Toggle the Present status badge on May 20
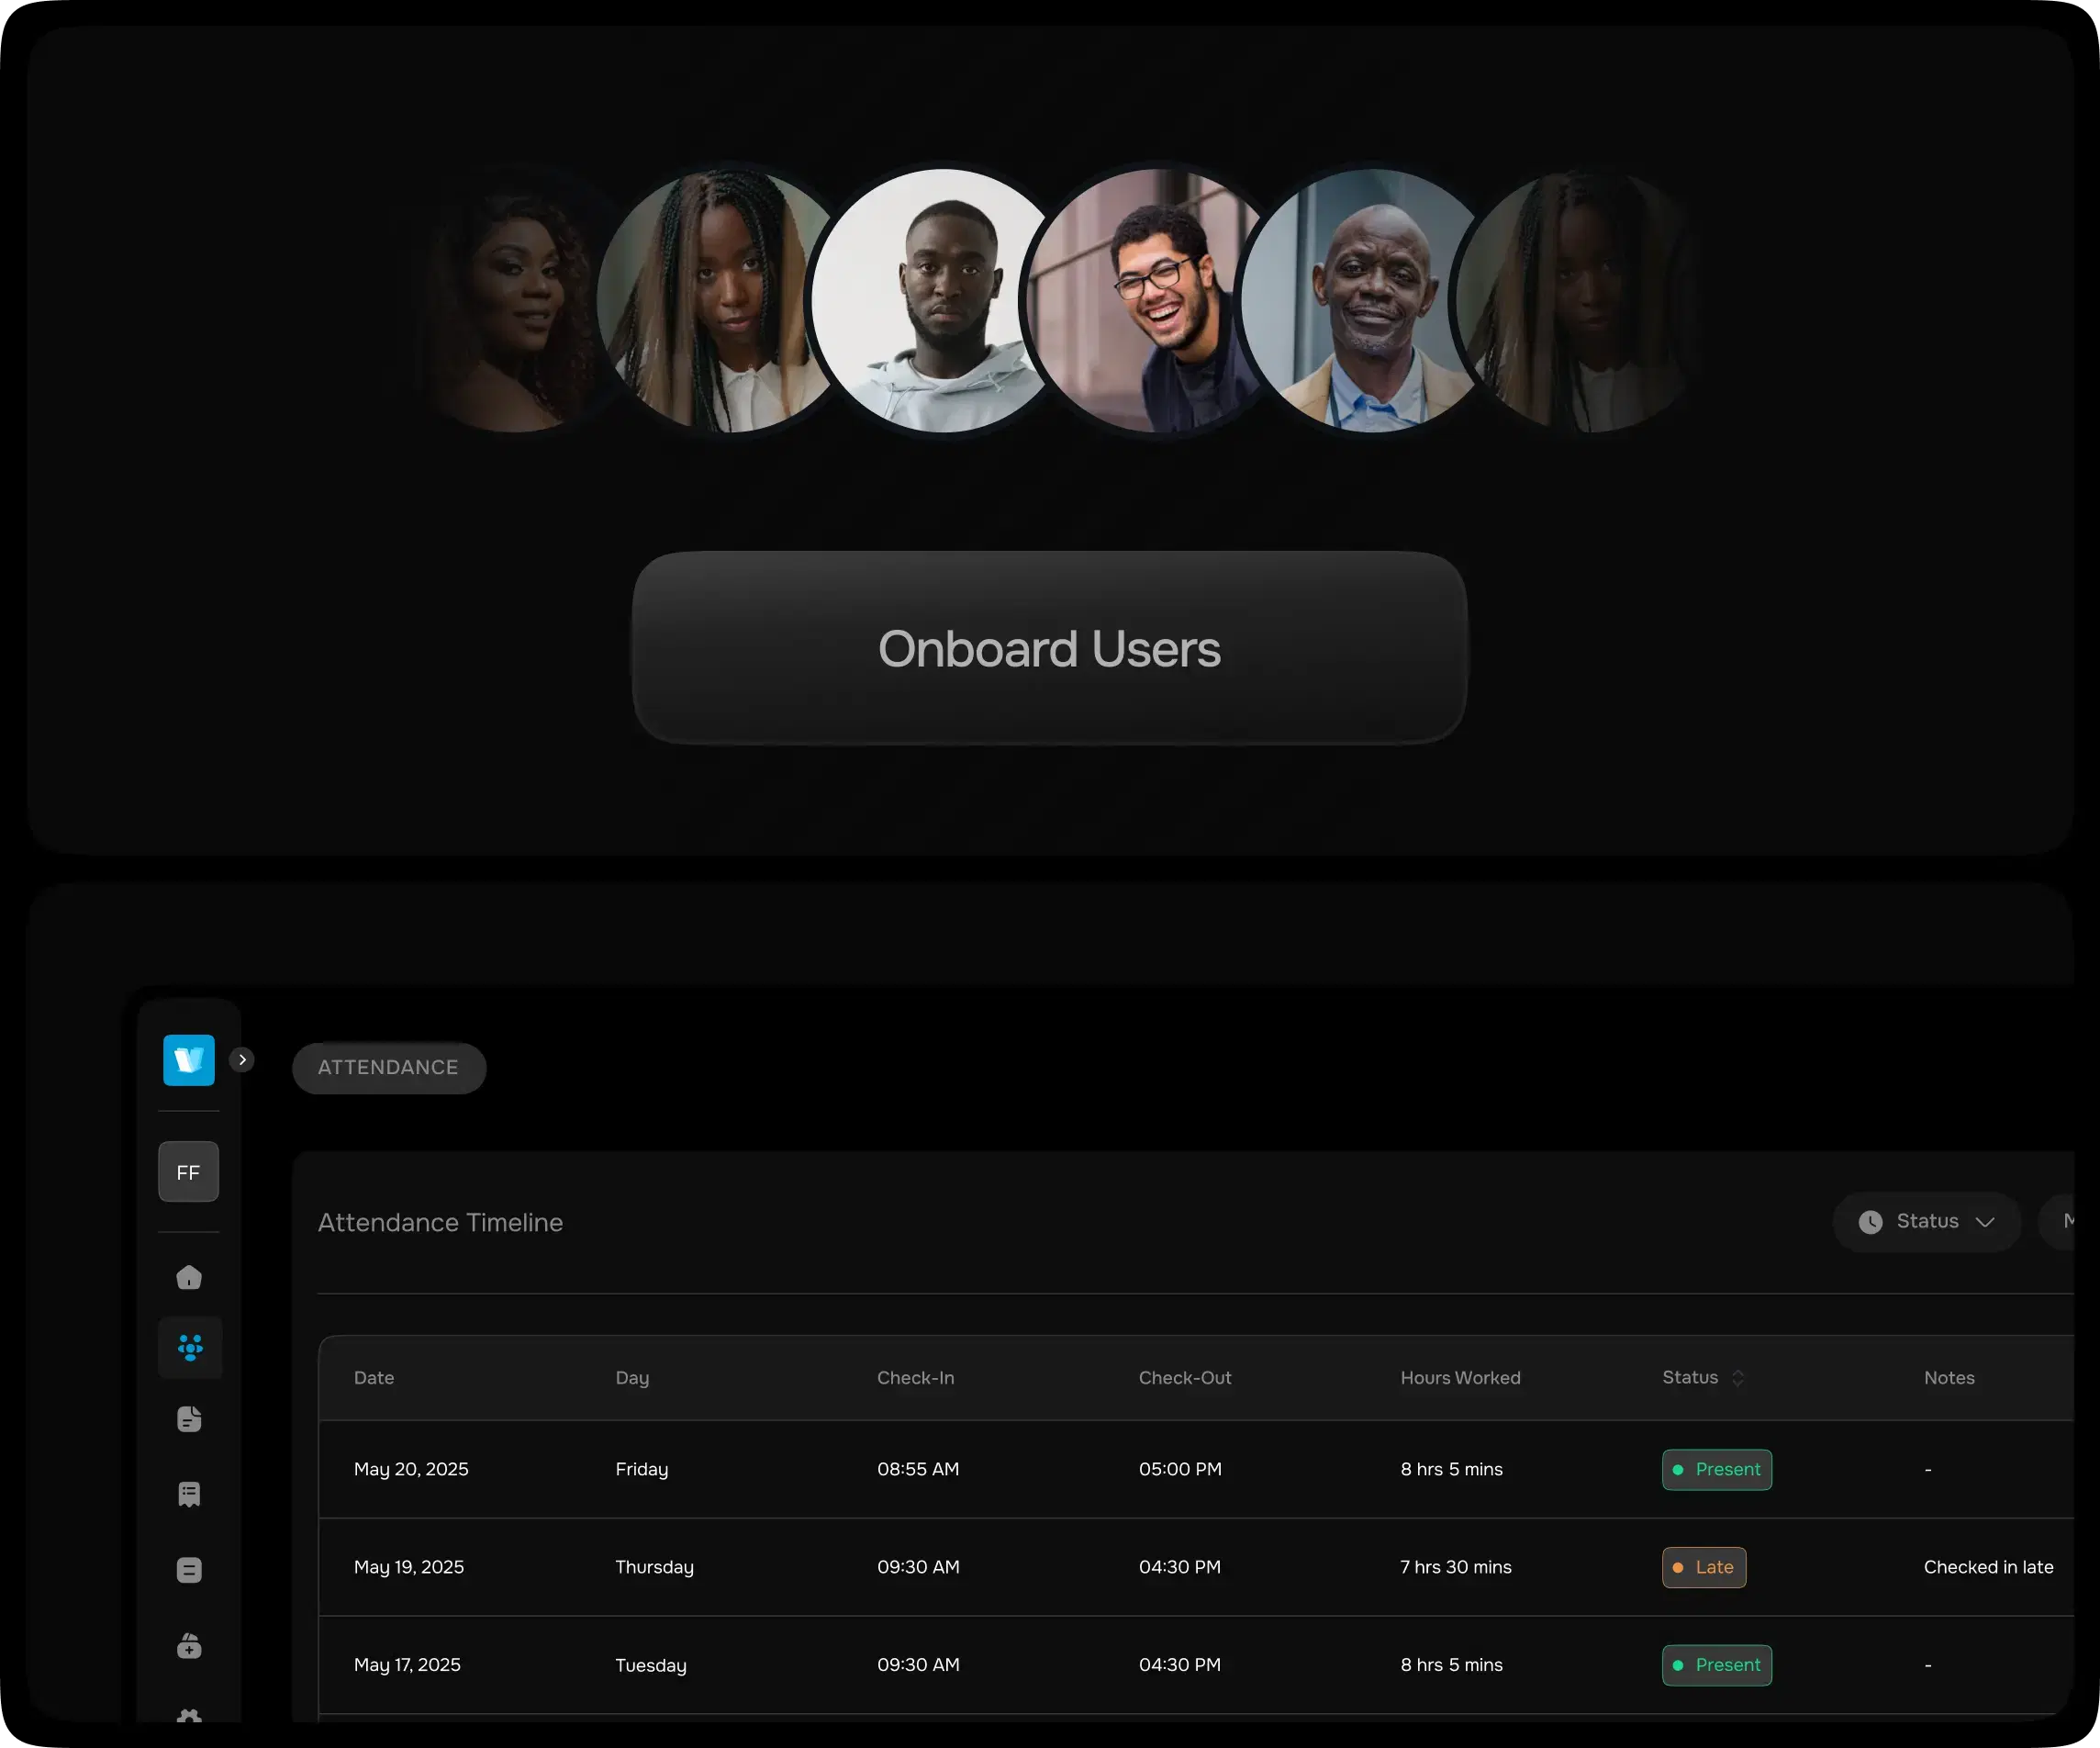2100x1748 pixels. (1716, 1469)
